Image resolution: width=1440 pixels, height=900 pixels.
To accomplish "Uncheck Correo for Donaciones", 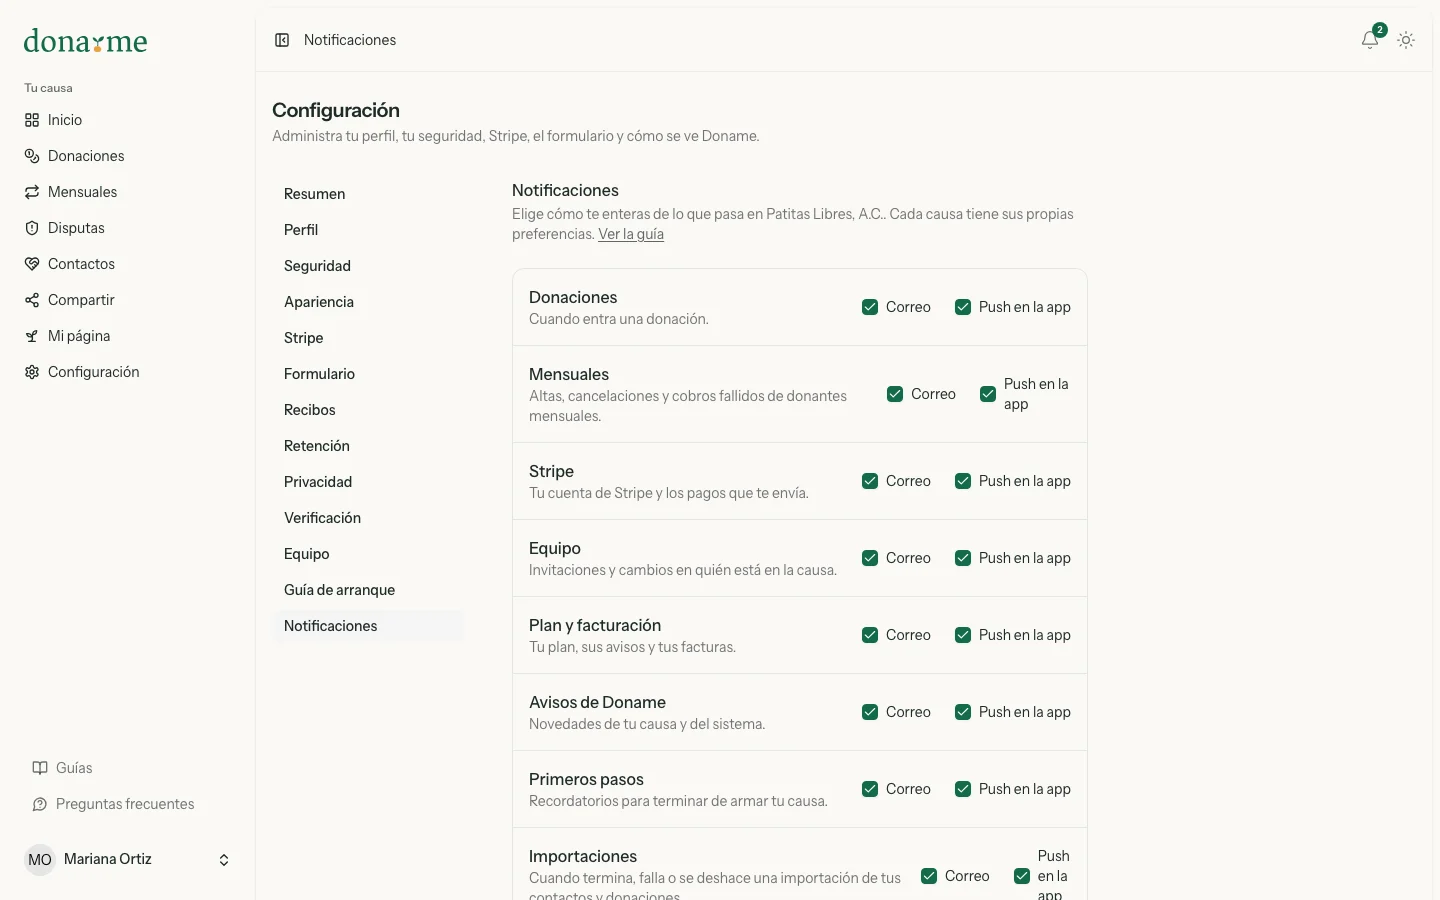I will (x=870, y=307).
